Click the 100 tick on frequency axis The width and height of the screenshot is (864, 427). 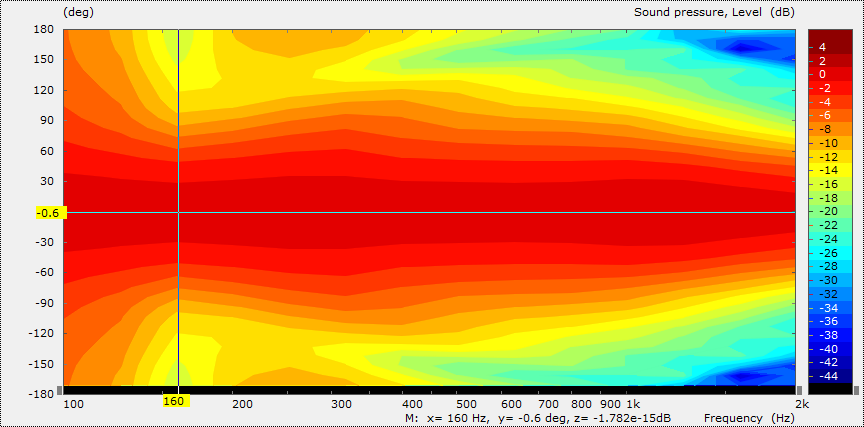click(x=73, y=405)
